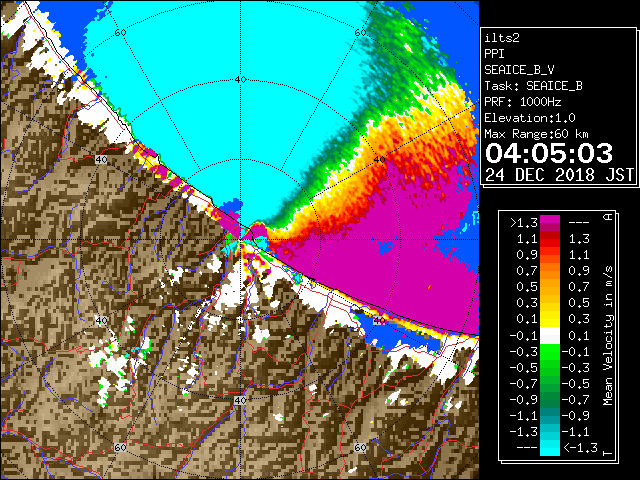Click the 'Task: SEAICE_B' line
Viewport: 640px width, 480px height.
pyautogui.click(x=533, y=86)
